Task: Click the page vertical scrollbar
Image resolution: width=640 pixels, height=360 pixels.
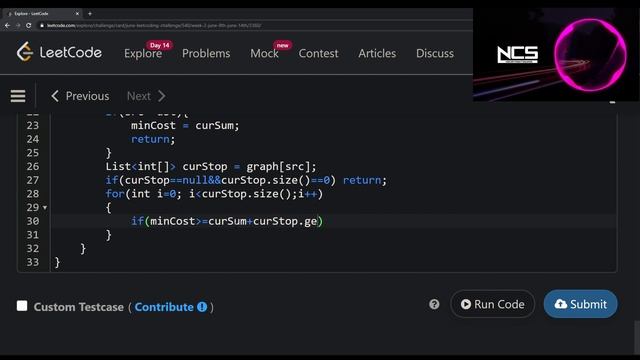Action: (x=637, y=337)
